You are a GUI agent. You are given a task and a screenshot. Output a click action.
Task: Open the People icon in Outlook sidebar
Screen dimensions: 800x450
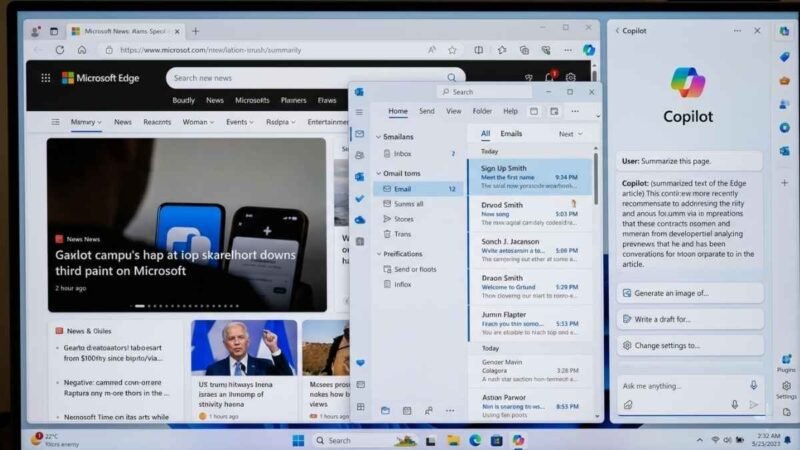(360, 155)
